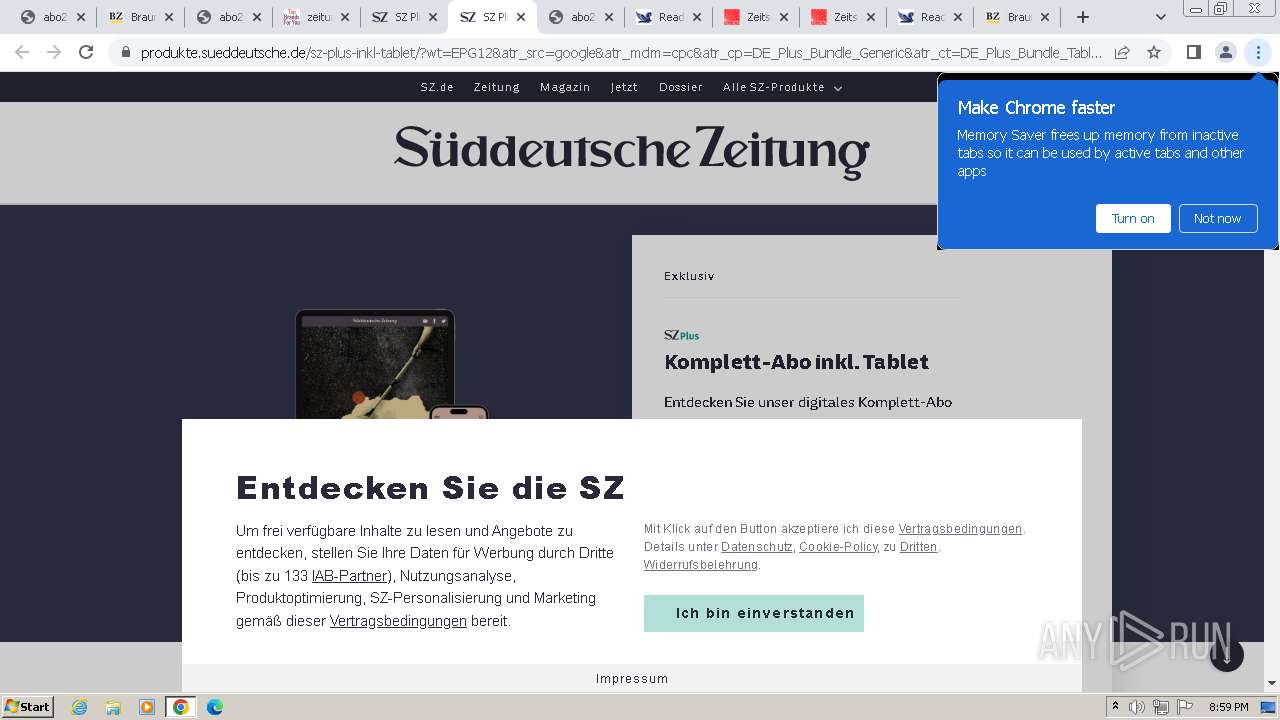Click the Komplett-Abo inkl. Tablet heading
Viewport: 1280px width, 720px height.
click(796, 362)
